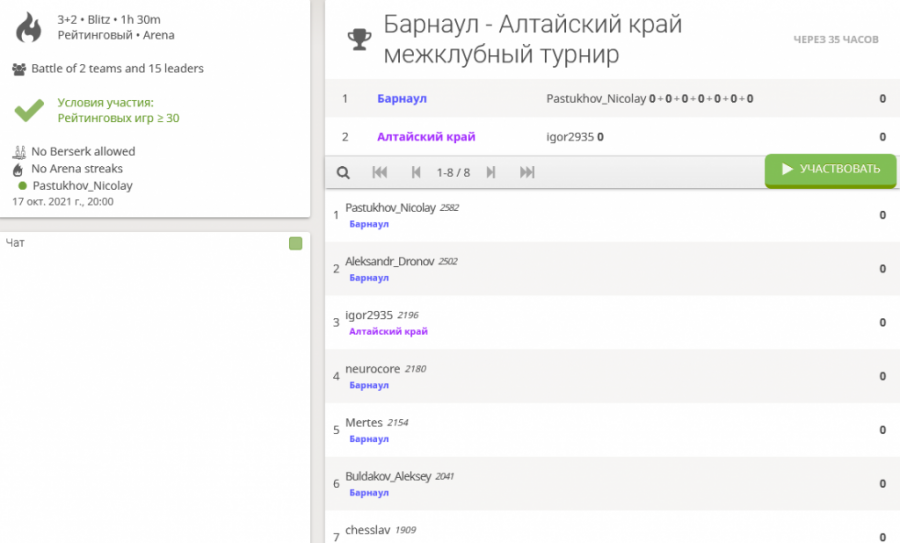Click the green entry conditions checkmark
Screen dimensions: 900x543
click(29, 109)
